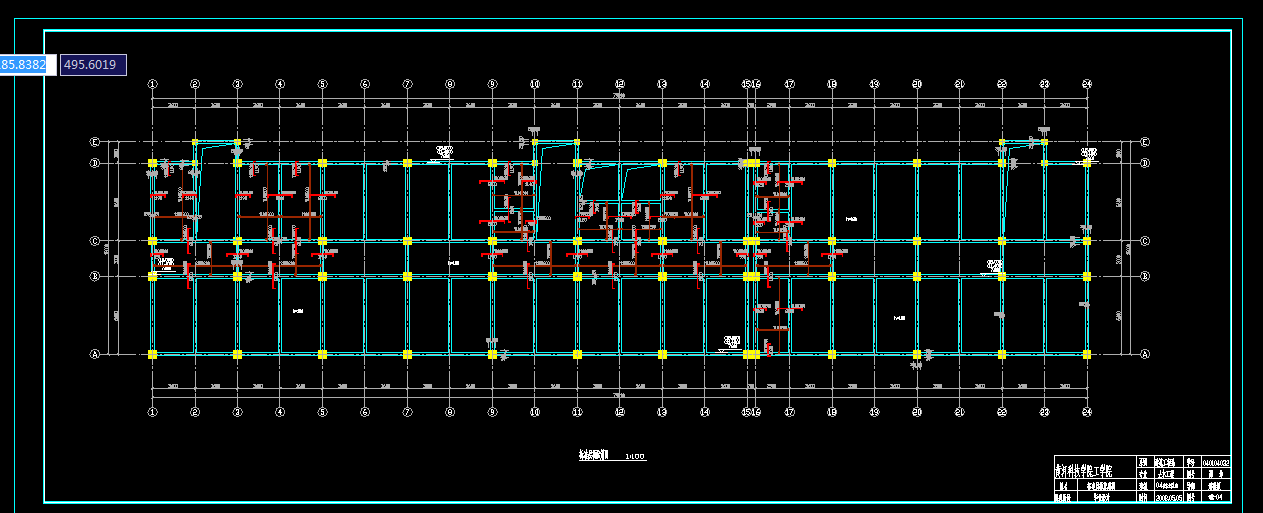This screenshot has width=1263, height=513.
Task: Select axis bubble 20 in the top row
Action: [917, 85]
